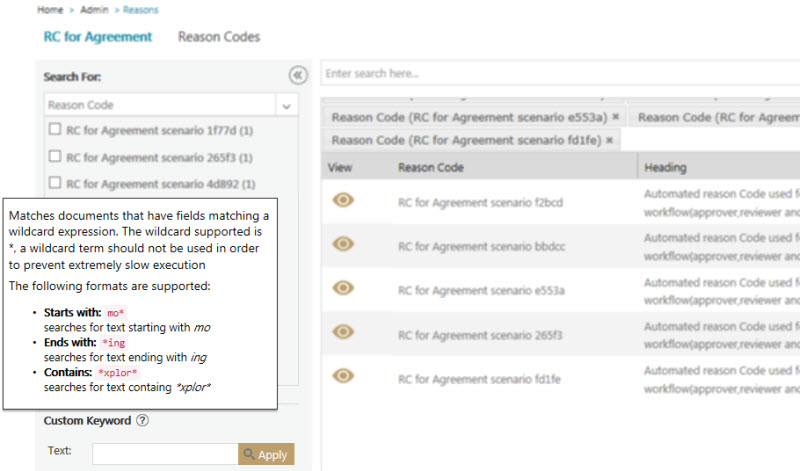Click the Custom Keyword text input field

164,454
